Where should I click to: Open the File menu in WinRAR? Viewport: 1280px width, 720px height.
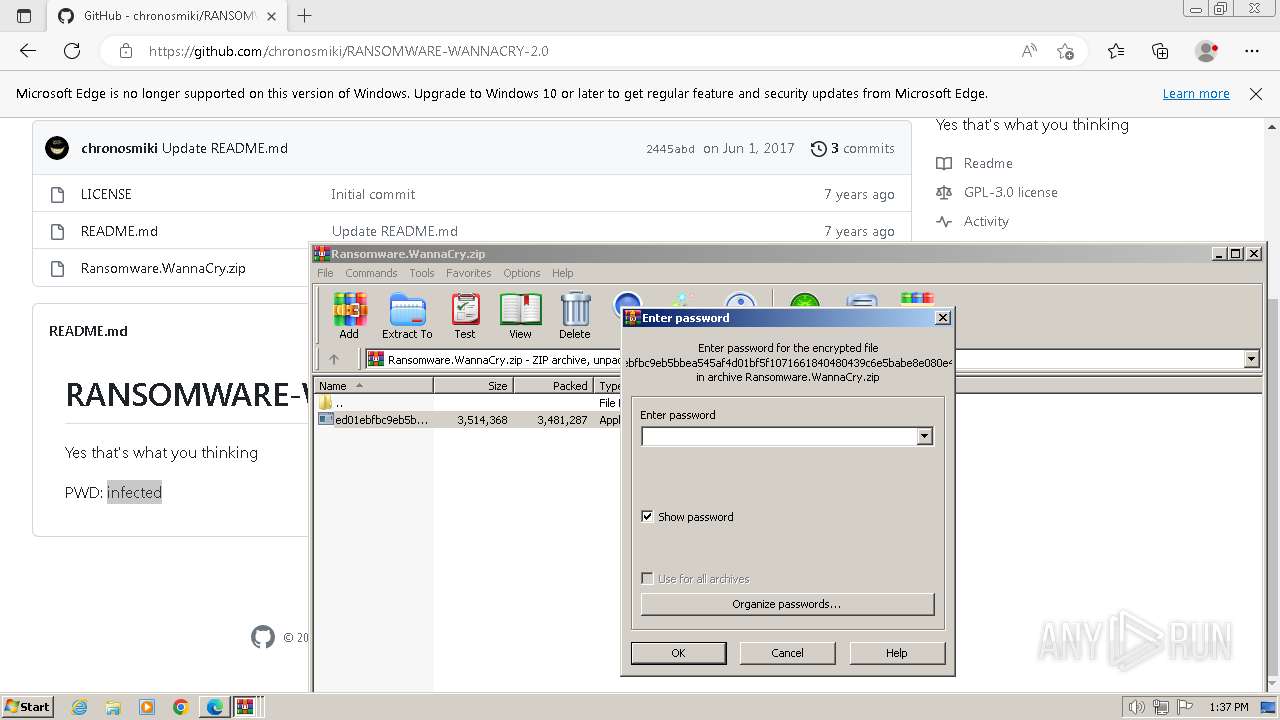pyautogui.click(x=325, y=273)
